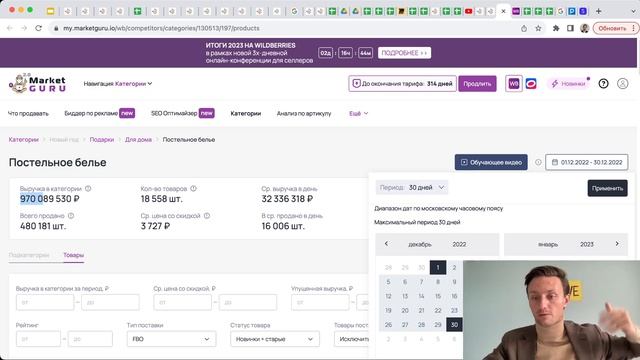Image resolution: width=640 pixels, height=360 pixels.
Task: Show info for Выручка в категории
Action: pyautogui.click(x=88, y=189)
